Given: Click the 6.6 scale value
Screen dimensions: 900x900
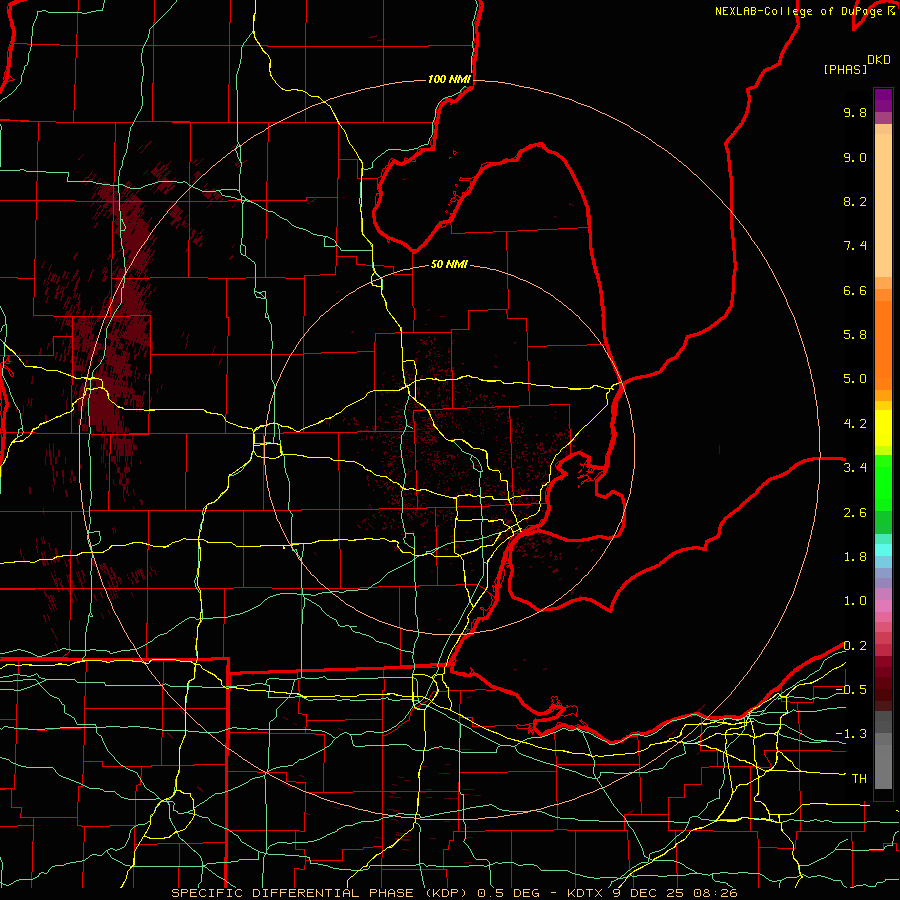Looking at the screenshot, I should tap(855, 290).
